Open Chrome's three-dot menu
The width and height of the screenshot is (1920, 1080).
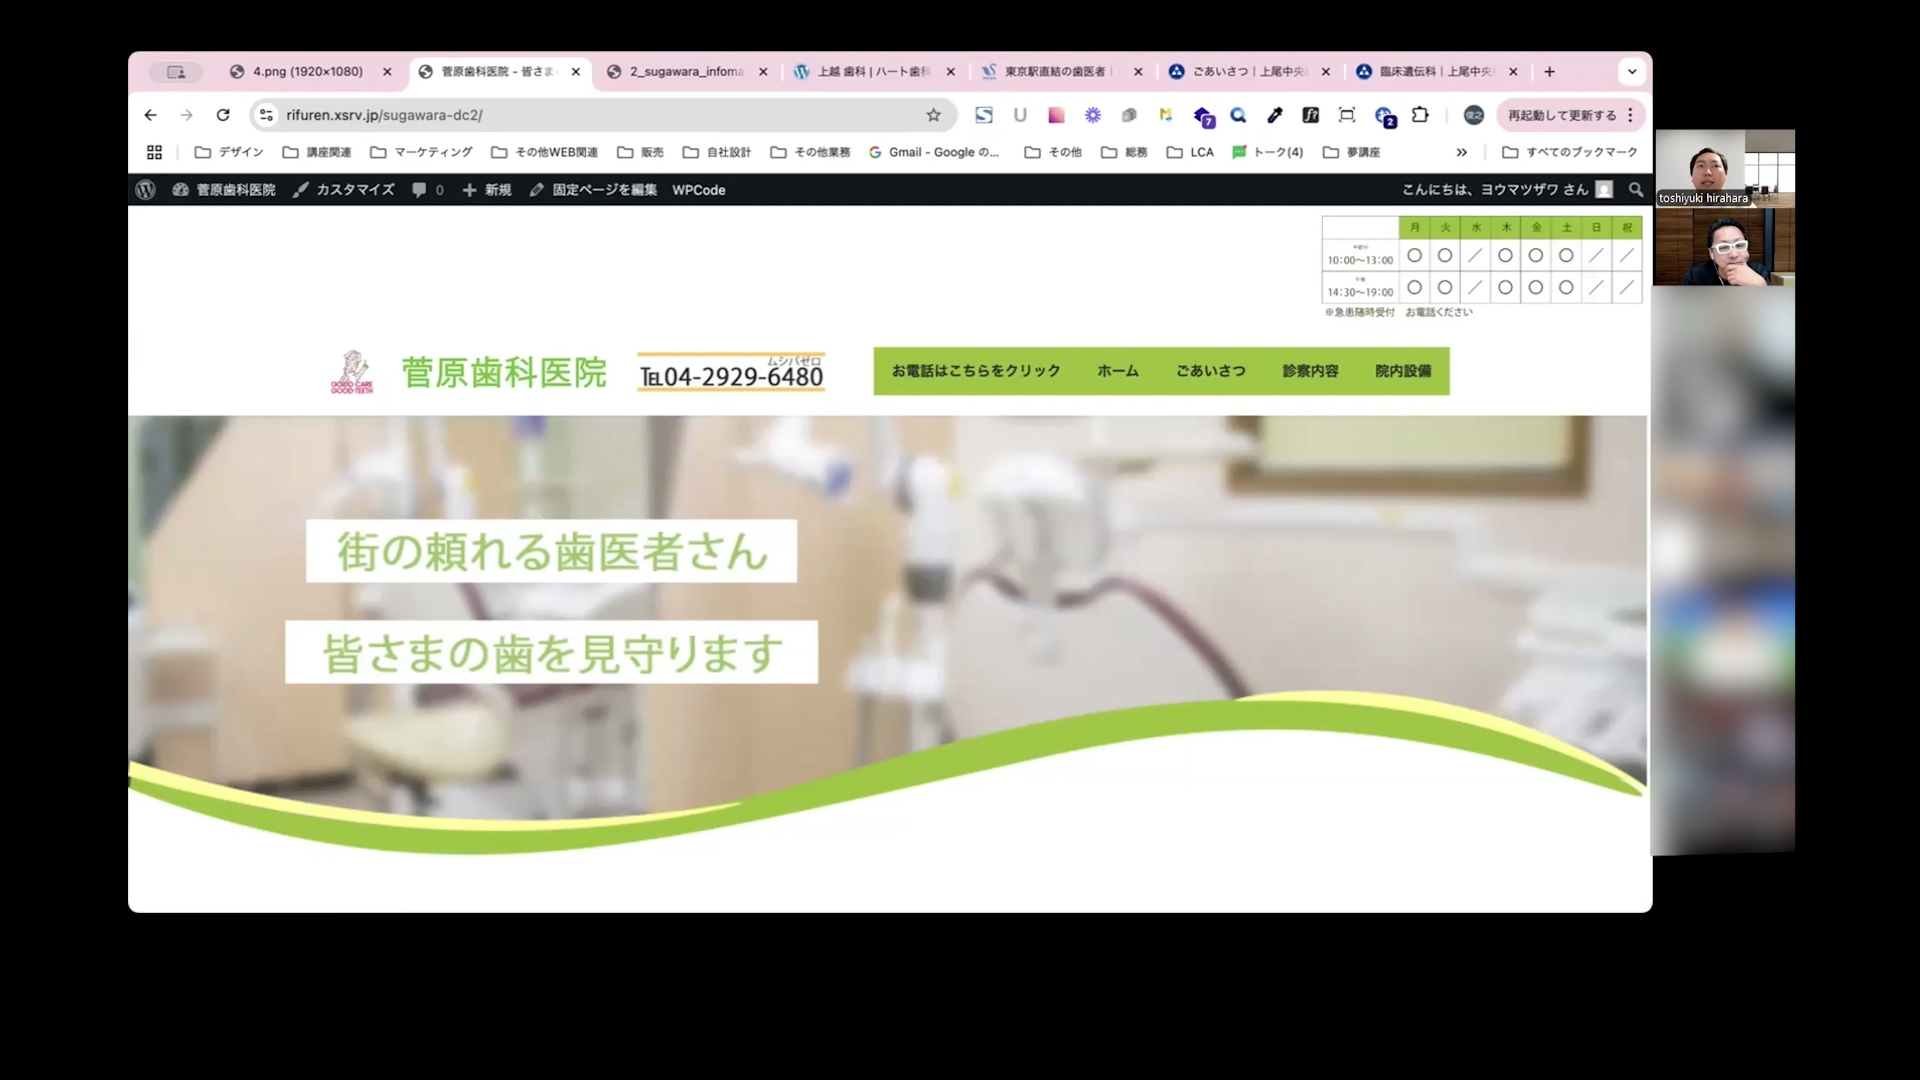pos(1631,115)
